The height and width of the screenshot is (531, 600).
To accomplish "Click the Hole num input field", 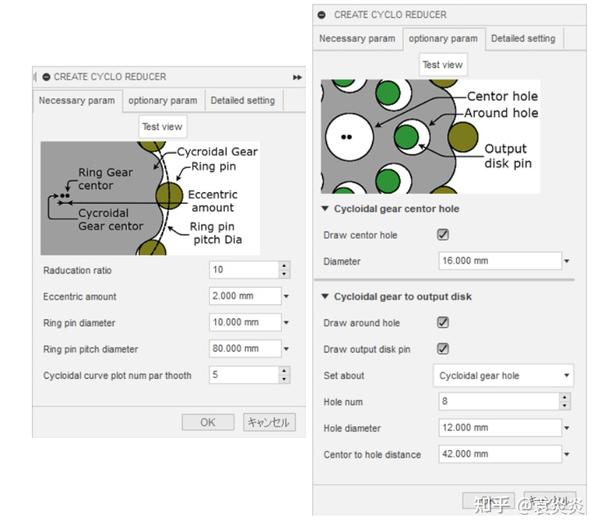I will 497,401.
